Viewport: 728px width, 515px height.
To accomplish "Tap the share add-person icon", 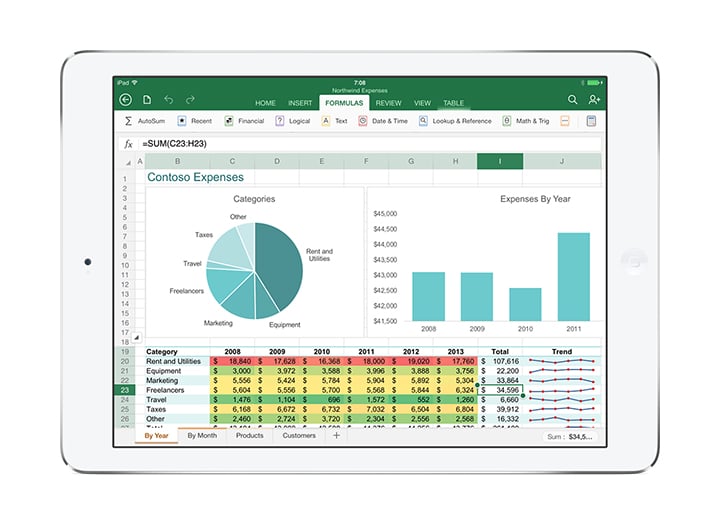I will pos(594,99).
